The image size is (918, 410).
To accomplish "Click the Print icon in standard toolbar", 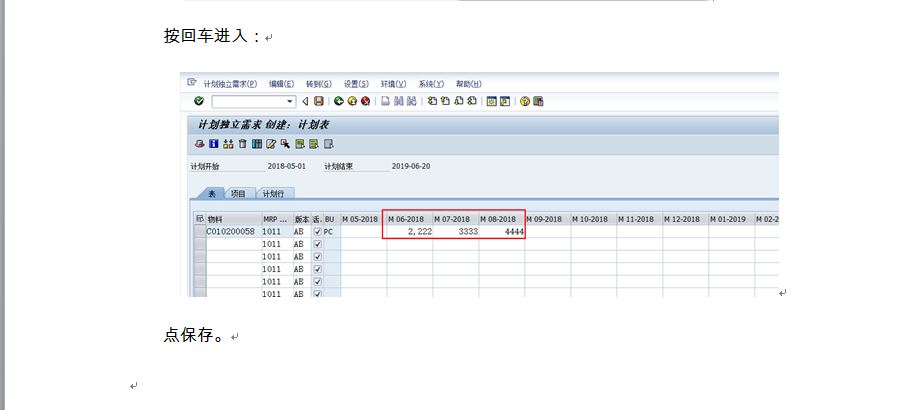I will coord(385,101).
